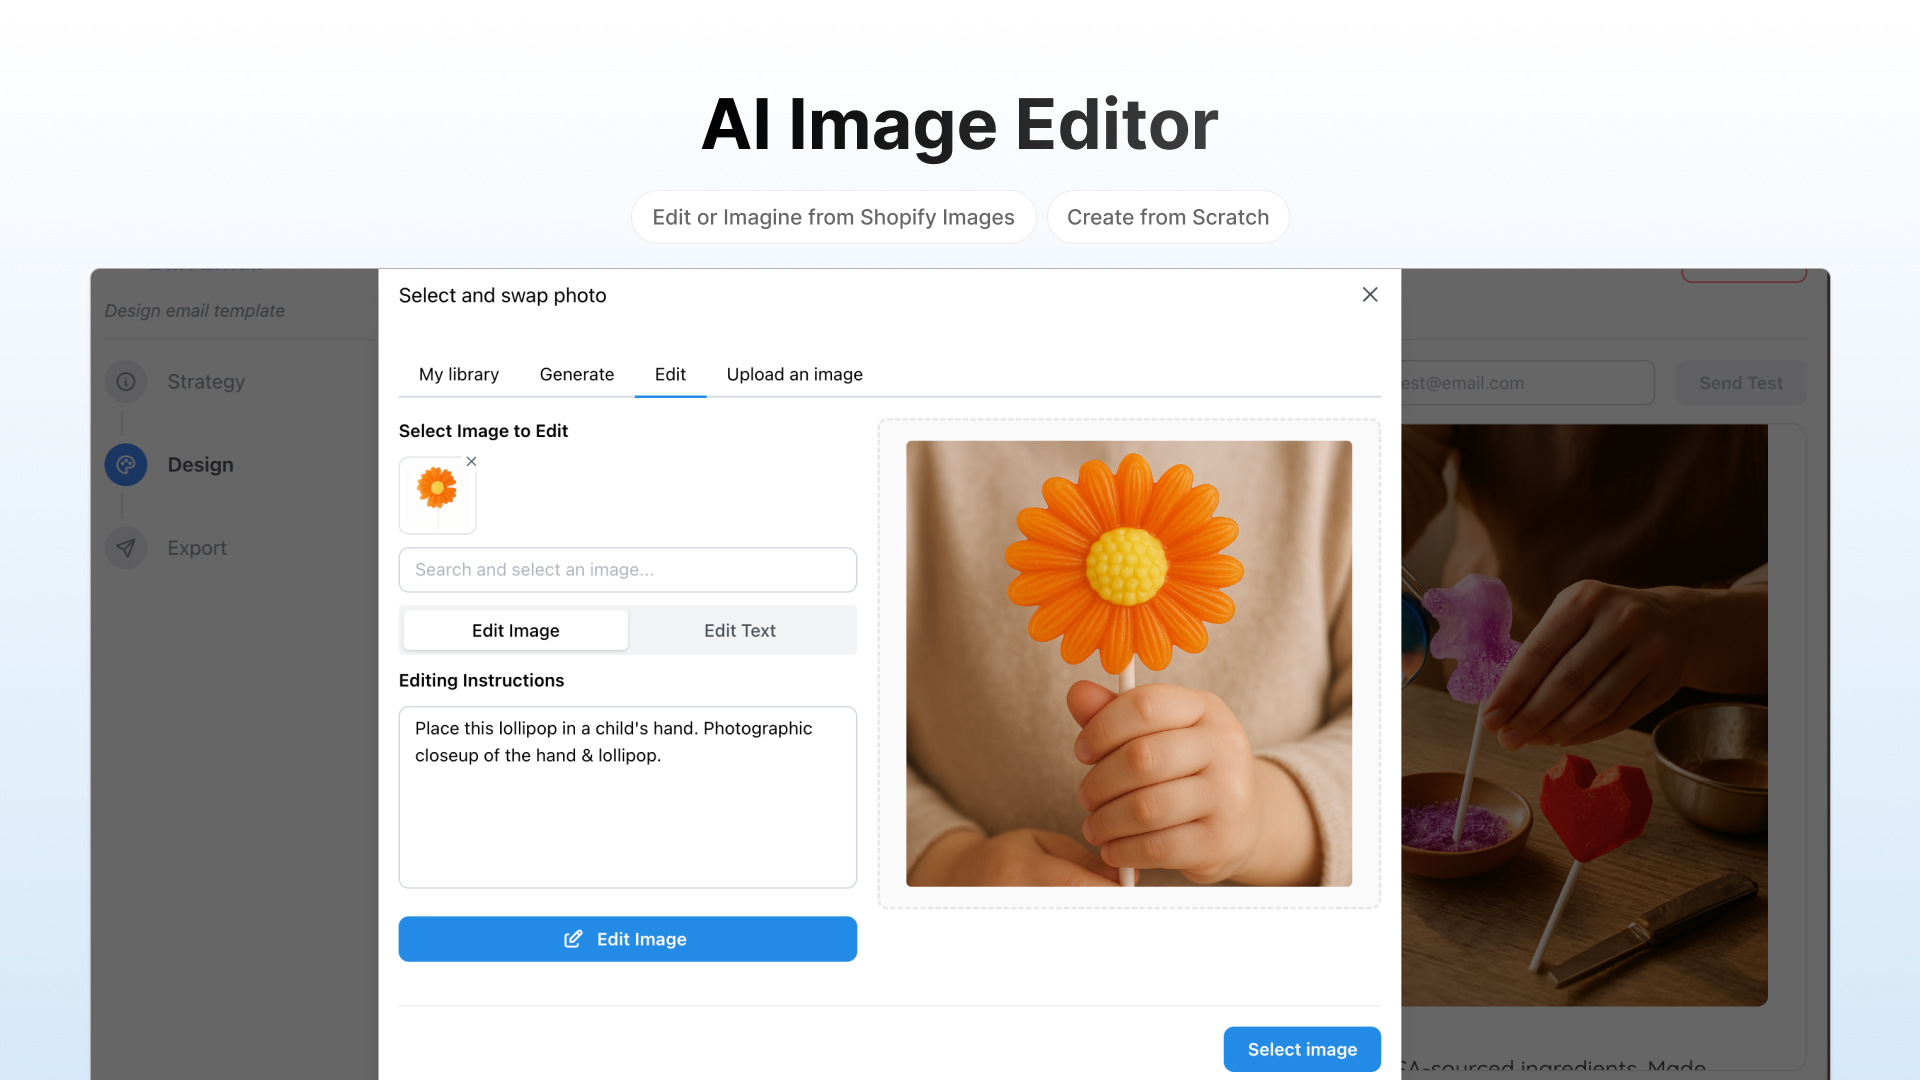Switch to Edit Text mode toggle

point(739,631)
